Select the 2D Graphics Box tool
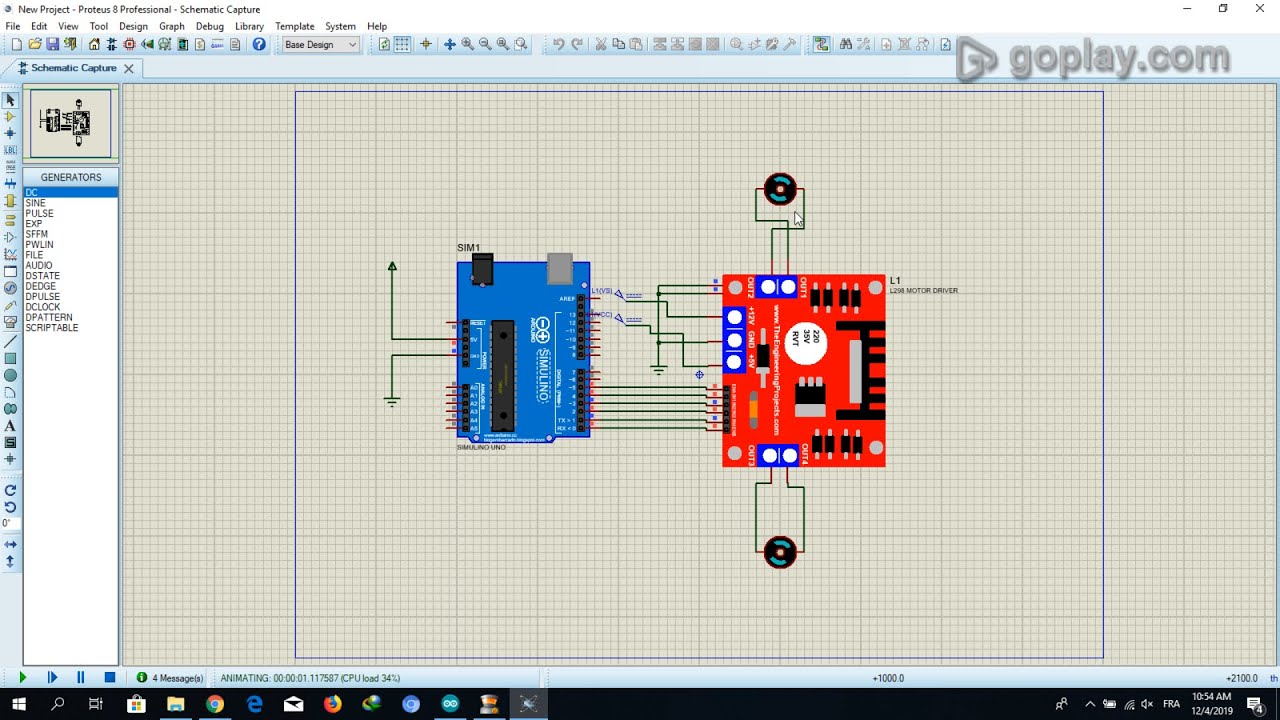This screenshot has height=720, width=1280. point(10,358)
